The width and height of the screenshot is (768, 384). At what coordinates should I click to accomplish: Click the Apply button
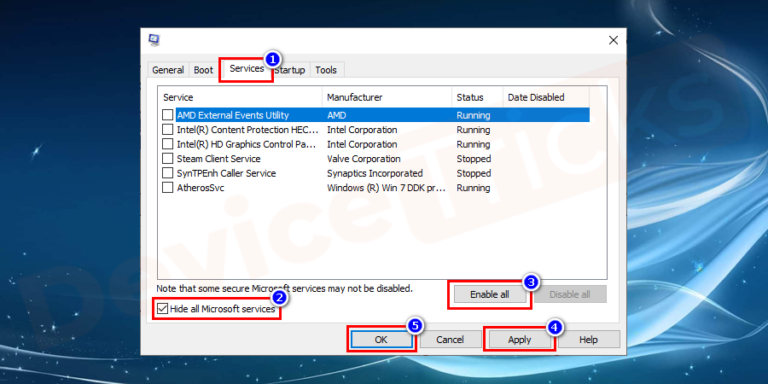[520, 339]
